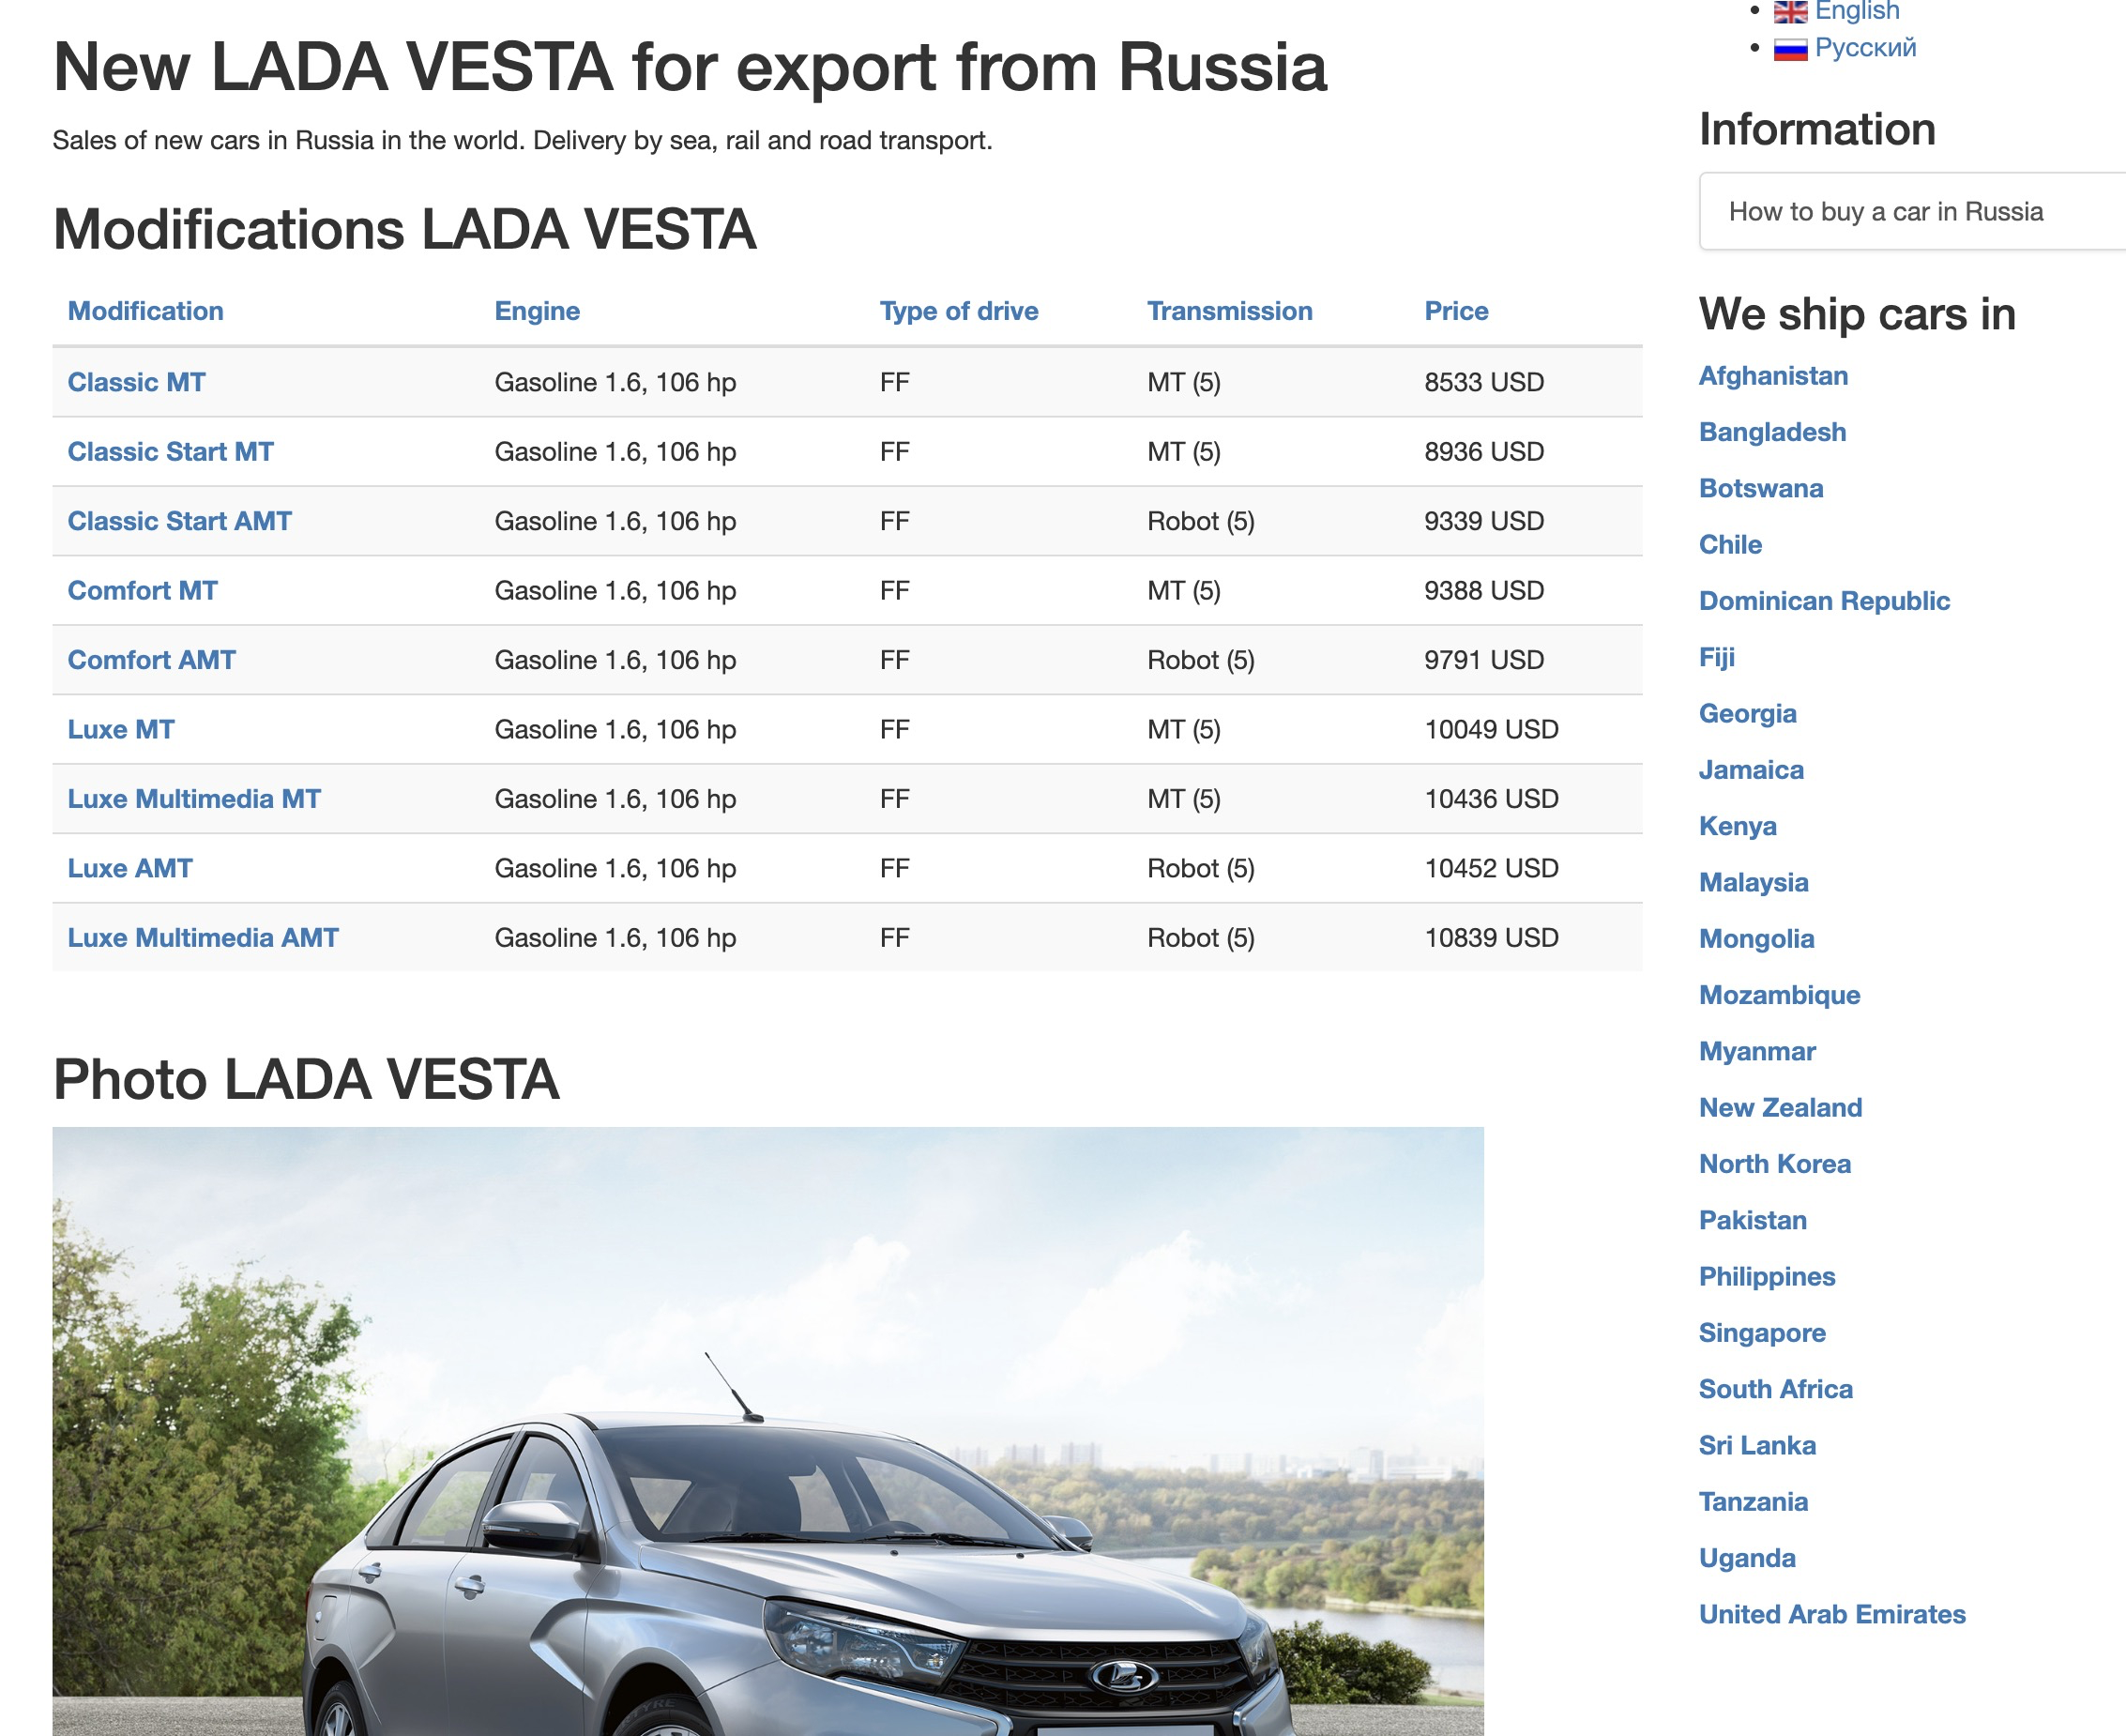Open the Classic MT modification

(x=136, y=382)
